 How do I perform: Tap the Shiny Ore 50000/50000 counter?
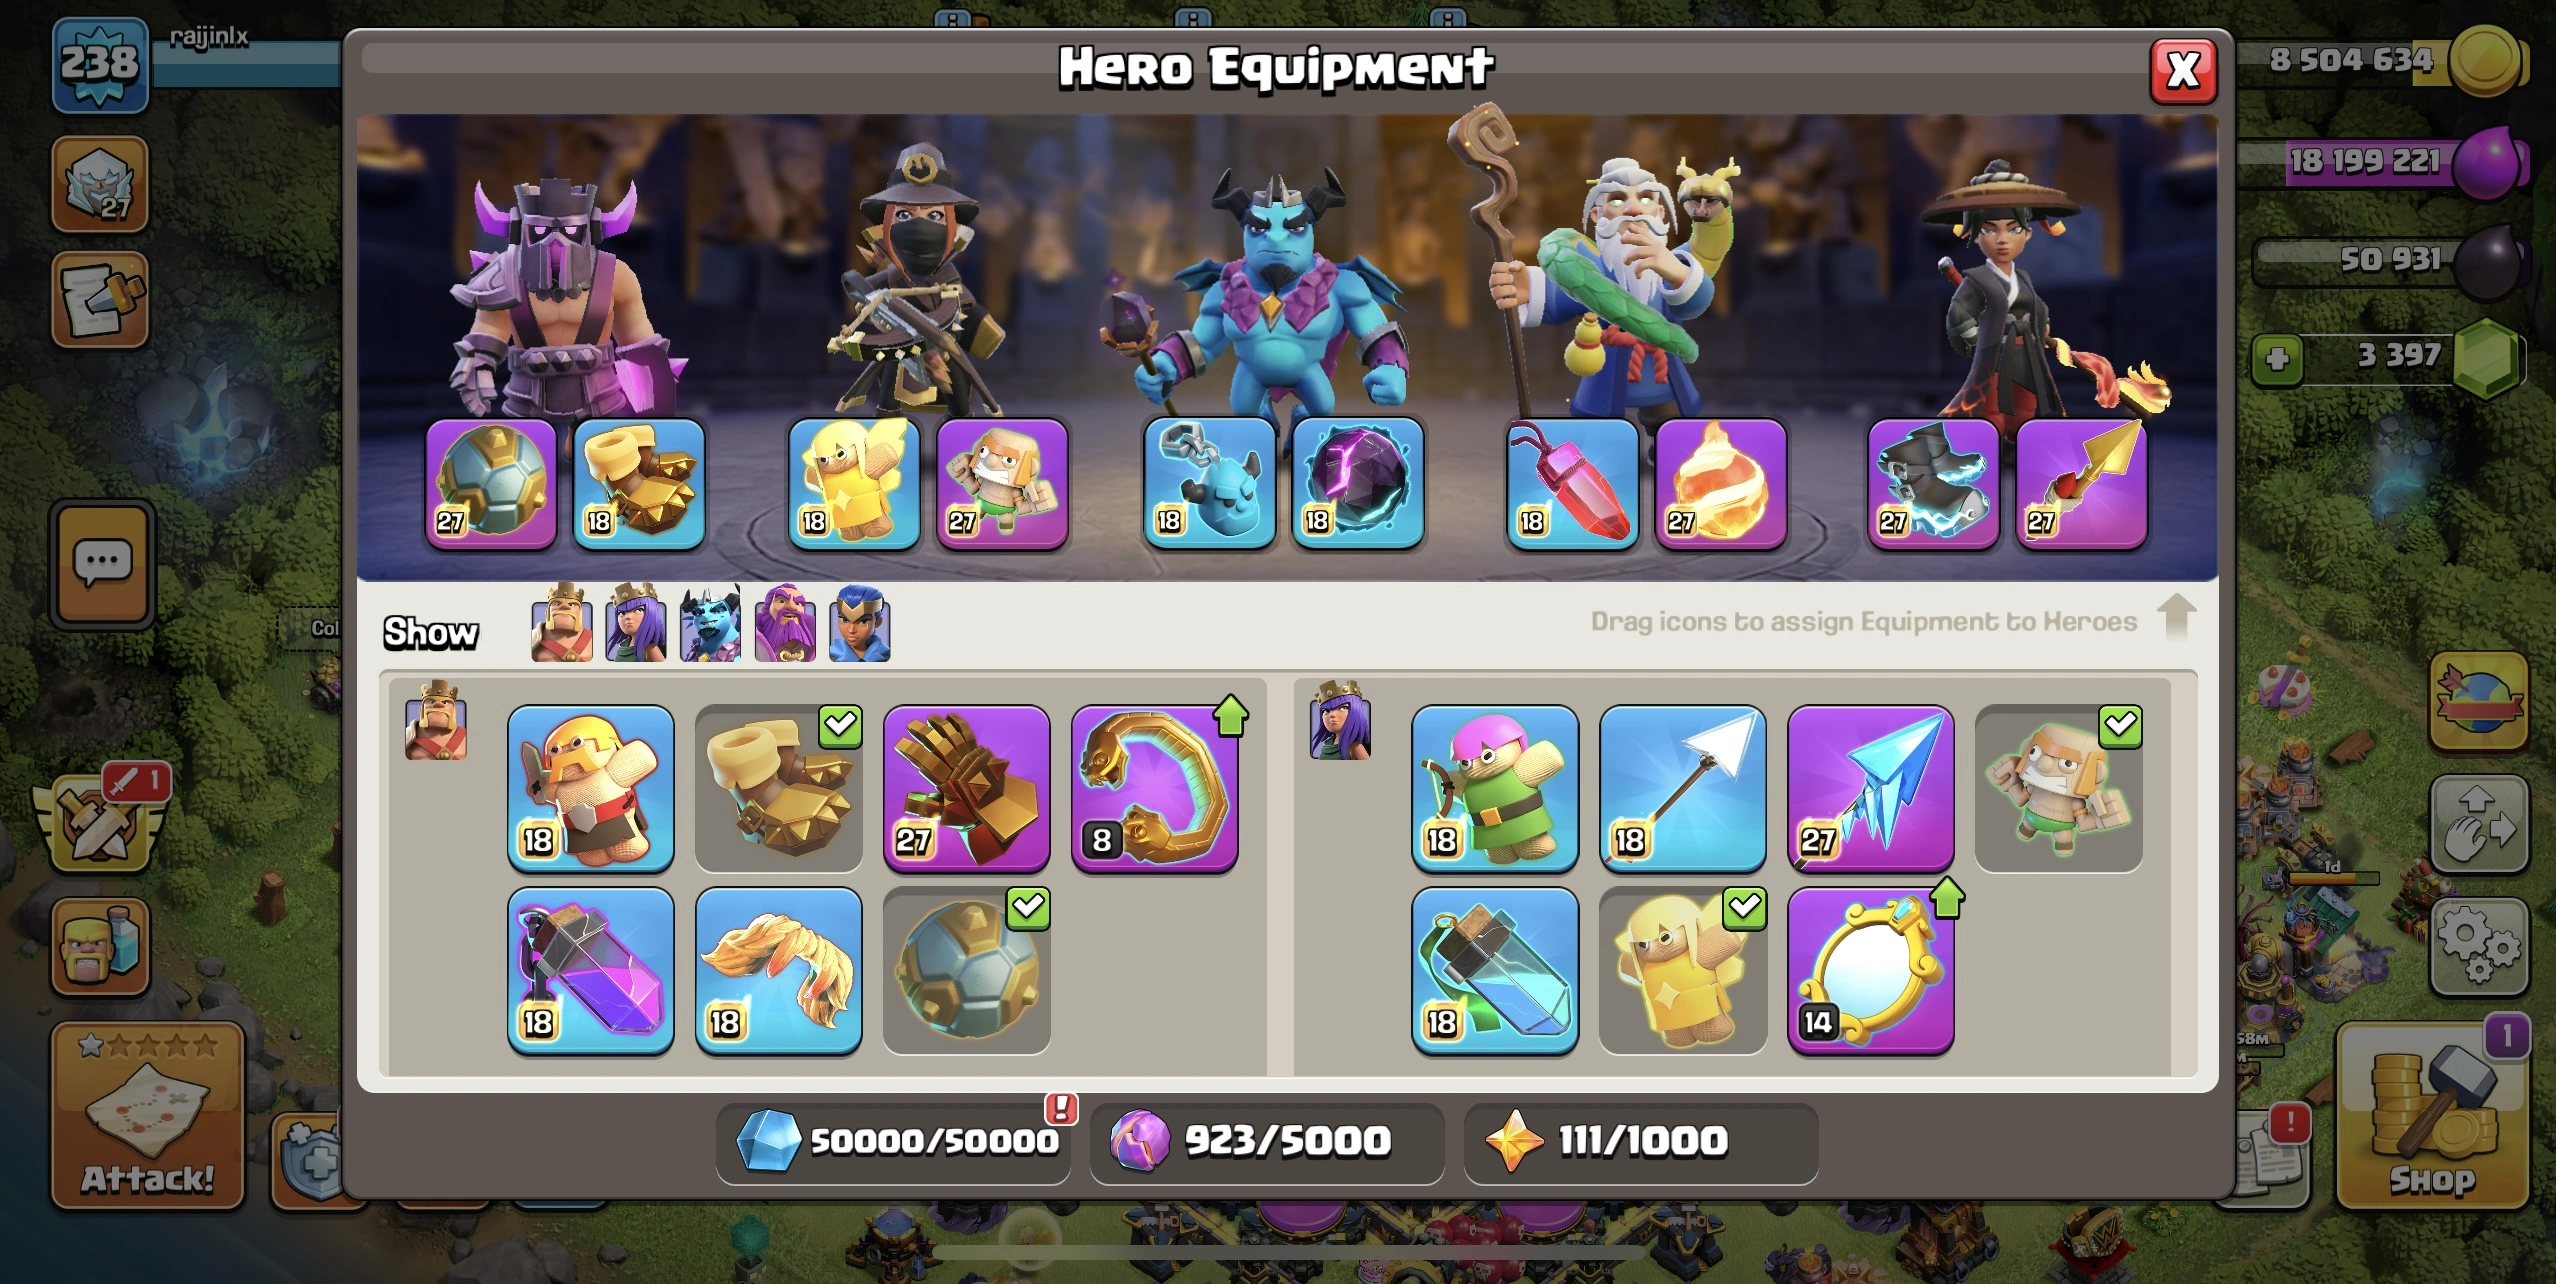coord(894,1141)
